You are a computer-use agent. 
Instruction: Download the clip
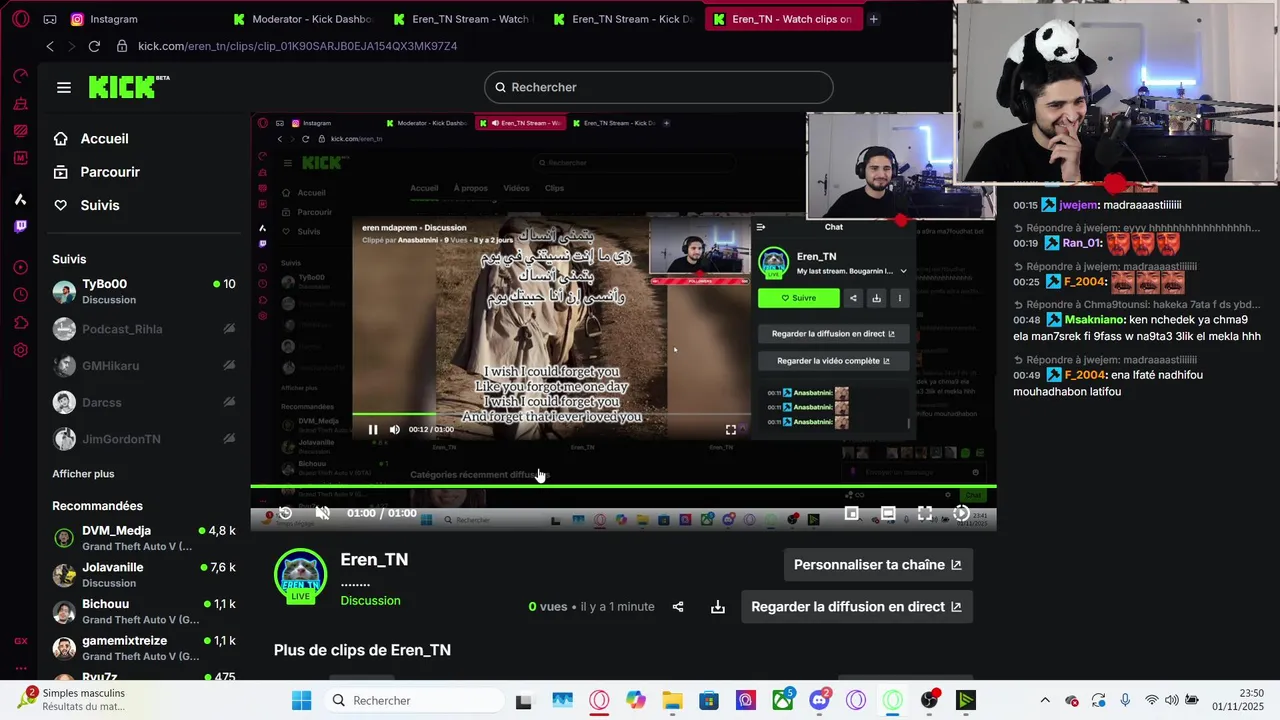click(718, 607)
